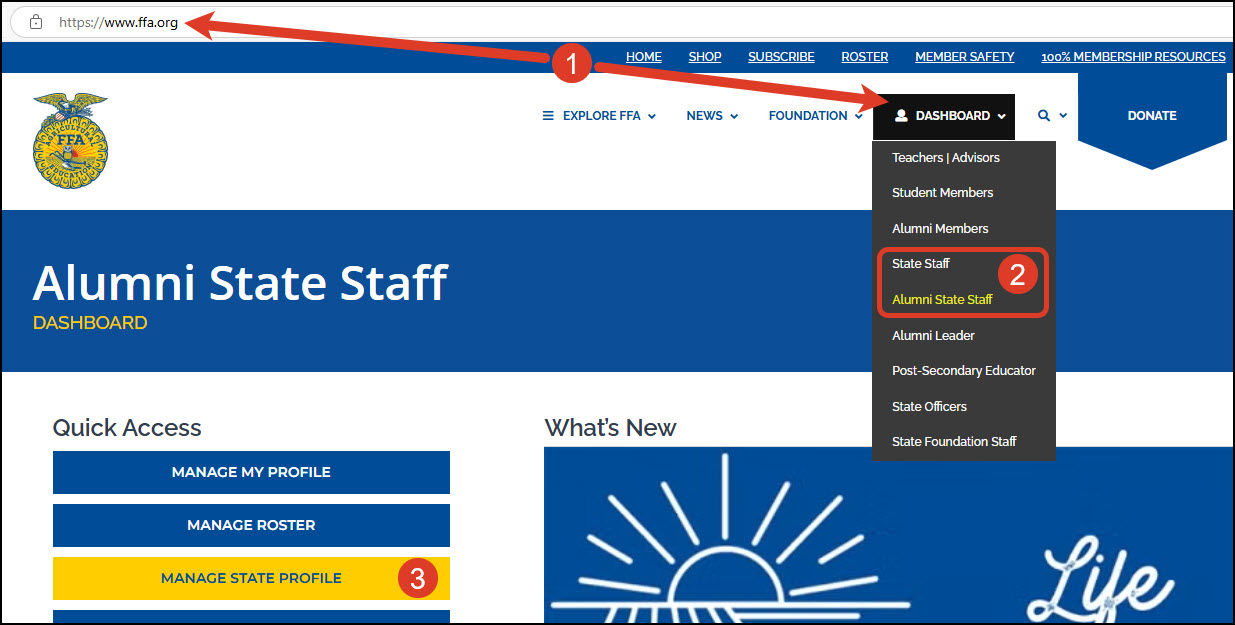Click the Quick Access heading
The image size is (1235, 625).
click(127, 428)
